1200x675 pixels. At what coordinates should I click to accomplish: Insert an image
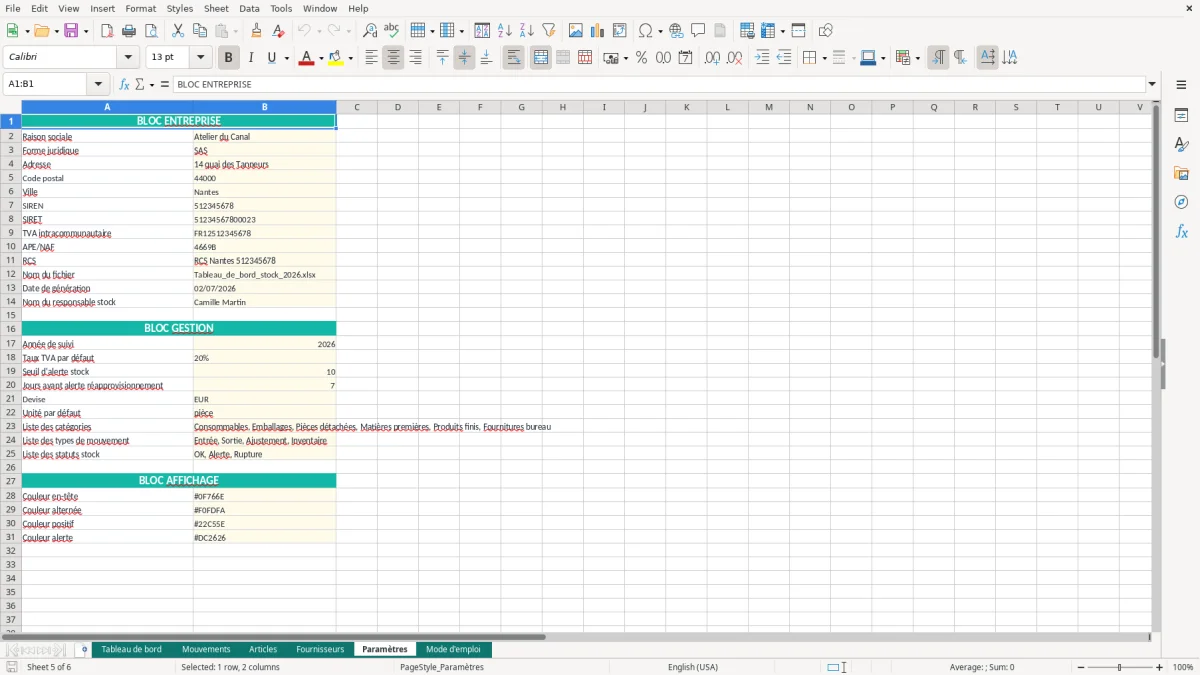point(576,31)
